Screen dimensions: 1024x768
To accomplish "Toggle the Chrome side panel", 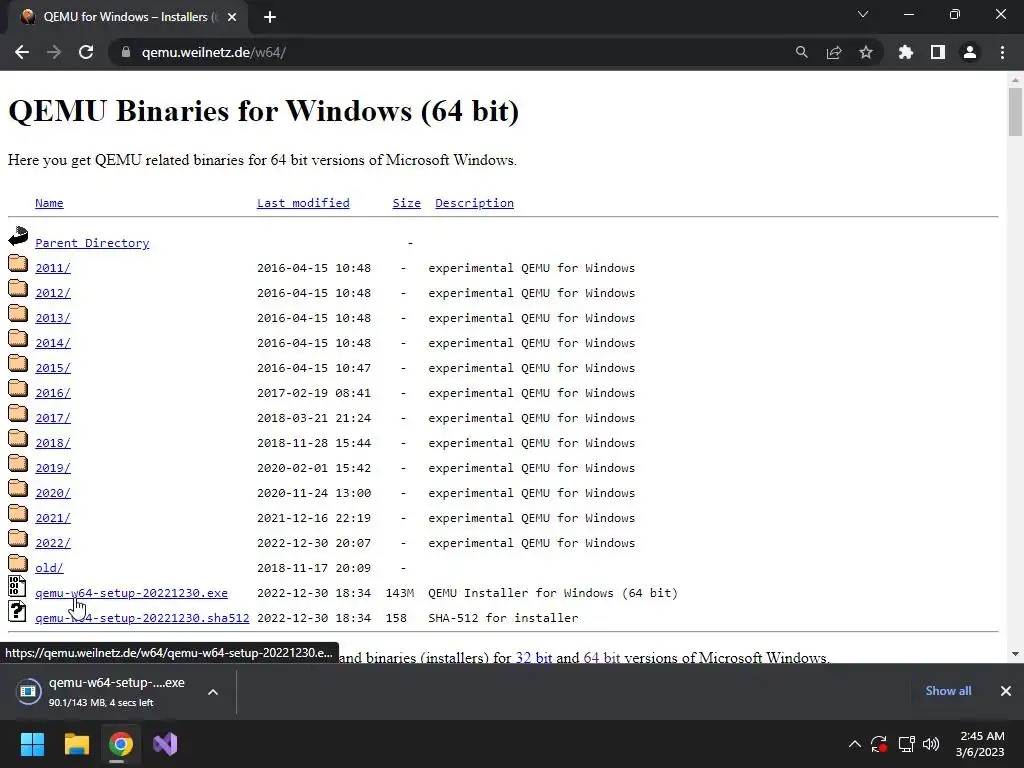I will (x=938, y=52).
